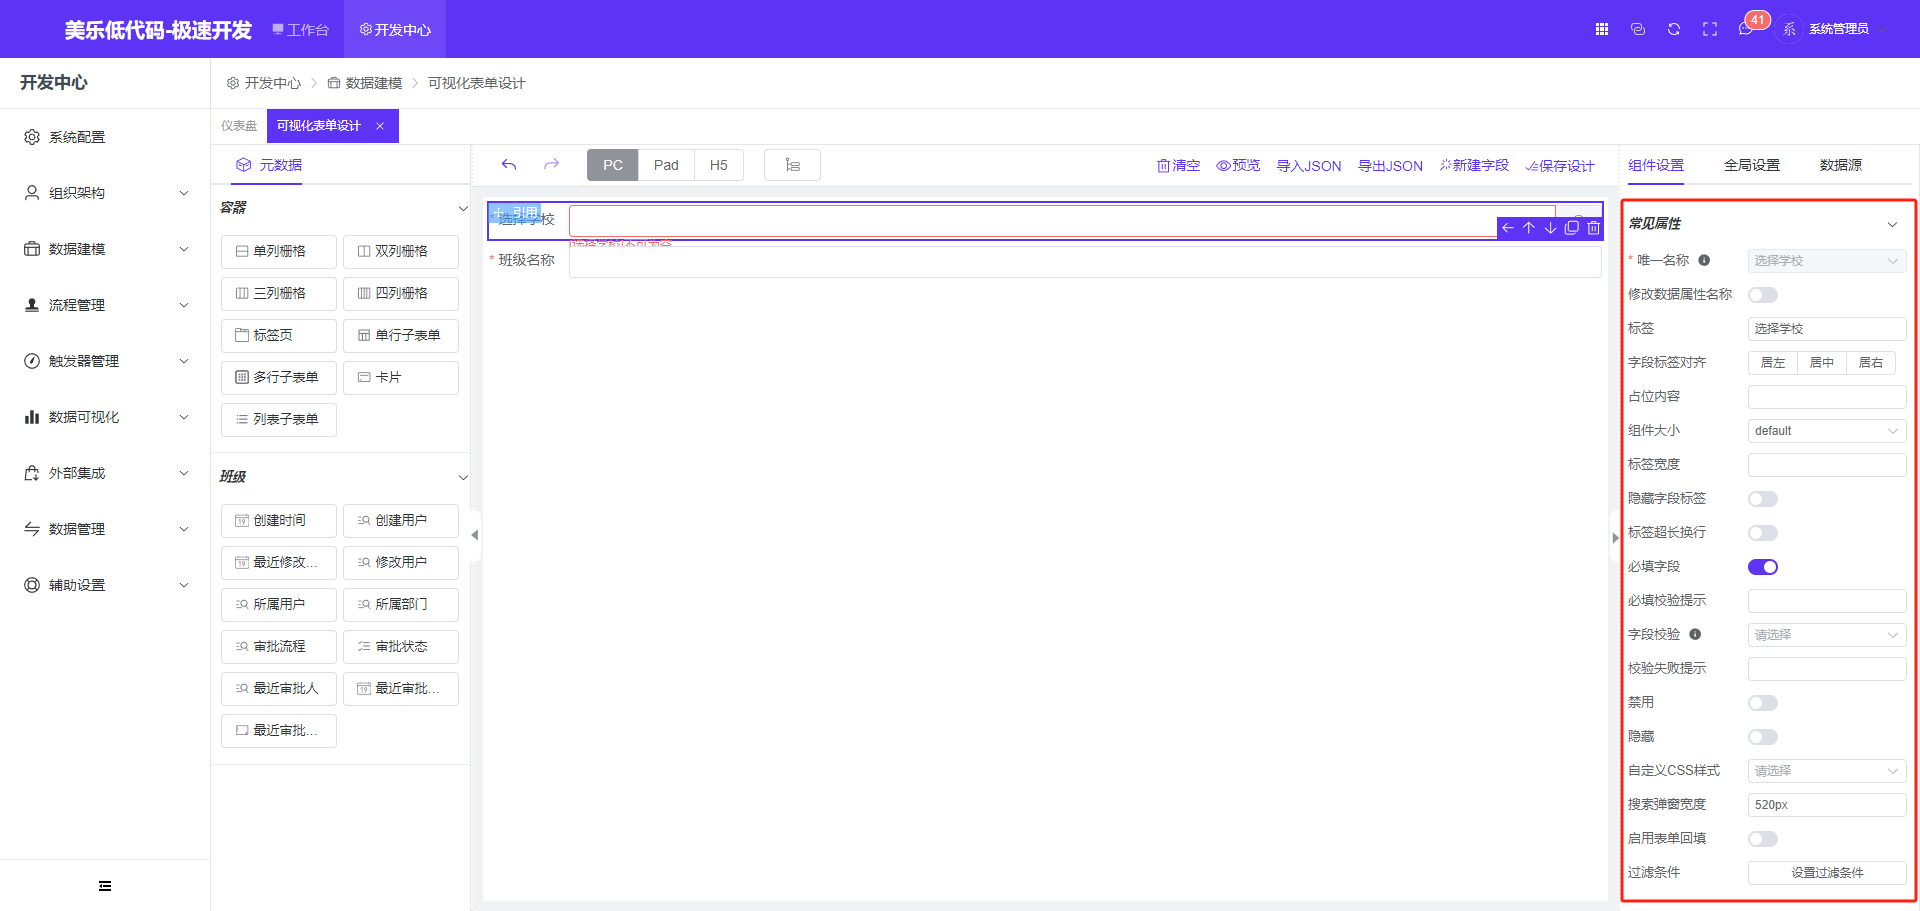1920x911 pixels.
Task: Expand the 字段校验 select box
Action: point(1826,634)
